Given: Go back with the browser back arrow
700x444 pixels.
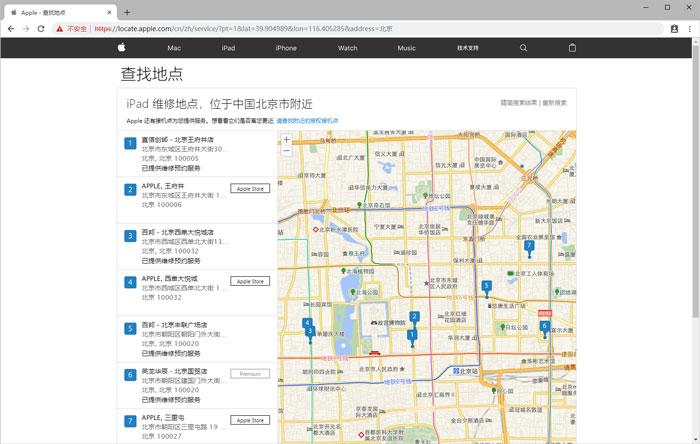Looking at the screenshot, I should [x=11, y=29].
